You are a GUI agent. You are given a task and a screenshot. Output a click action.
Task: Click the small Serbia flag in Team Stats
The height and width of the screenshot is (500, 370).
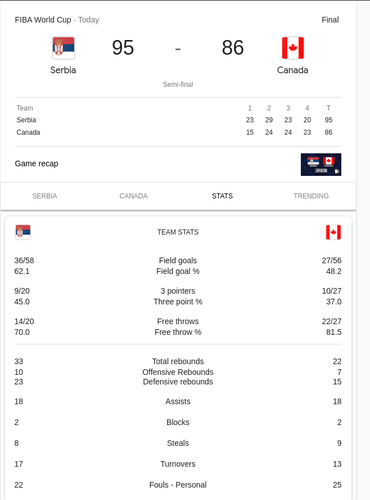pos(23,232)
